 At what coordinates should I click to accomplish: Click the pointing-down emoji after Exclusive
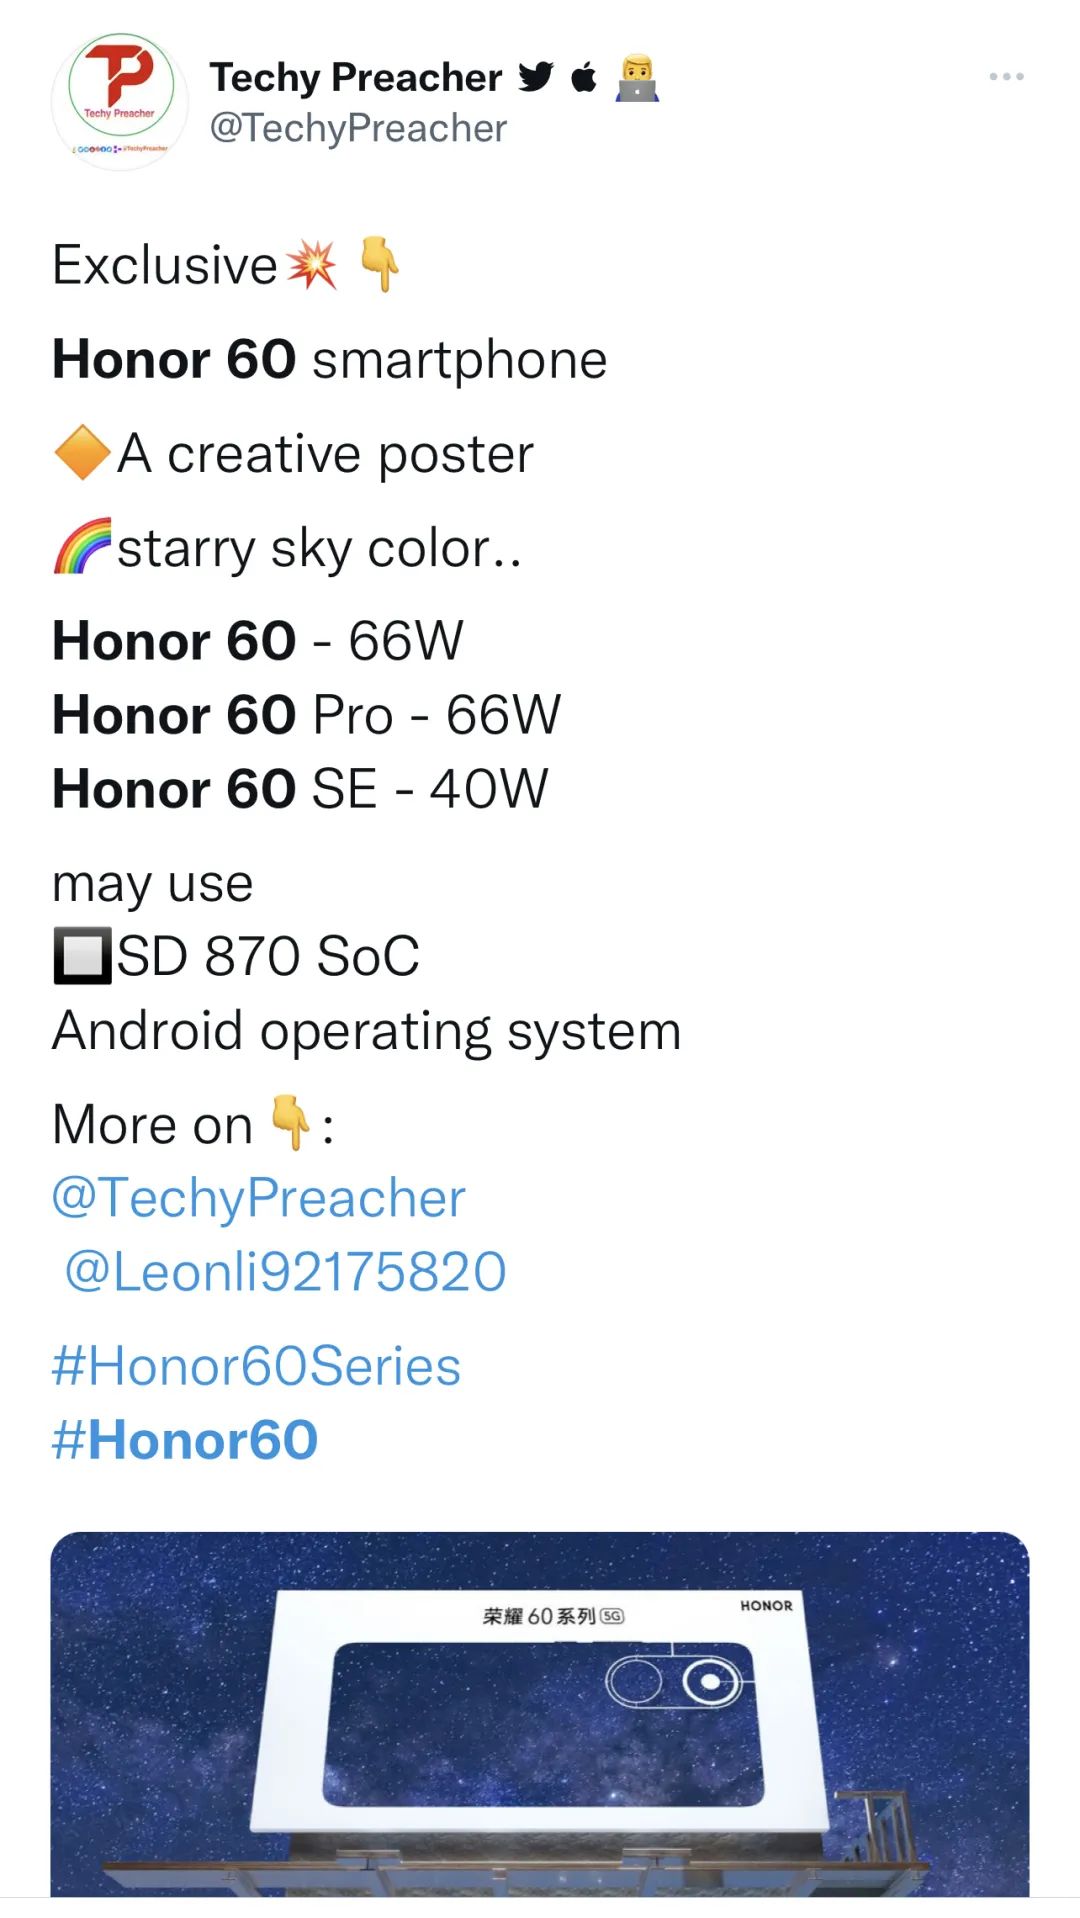coord(379,264)
